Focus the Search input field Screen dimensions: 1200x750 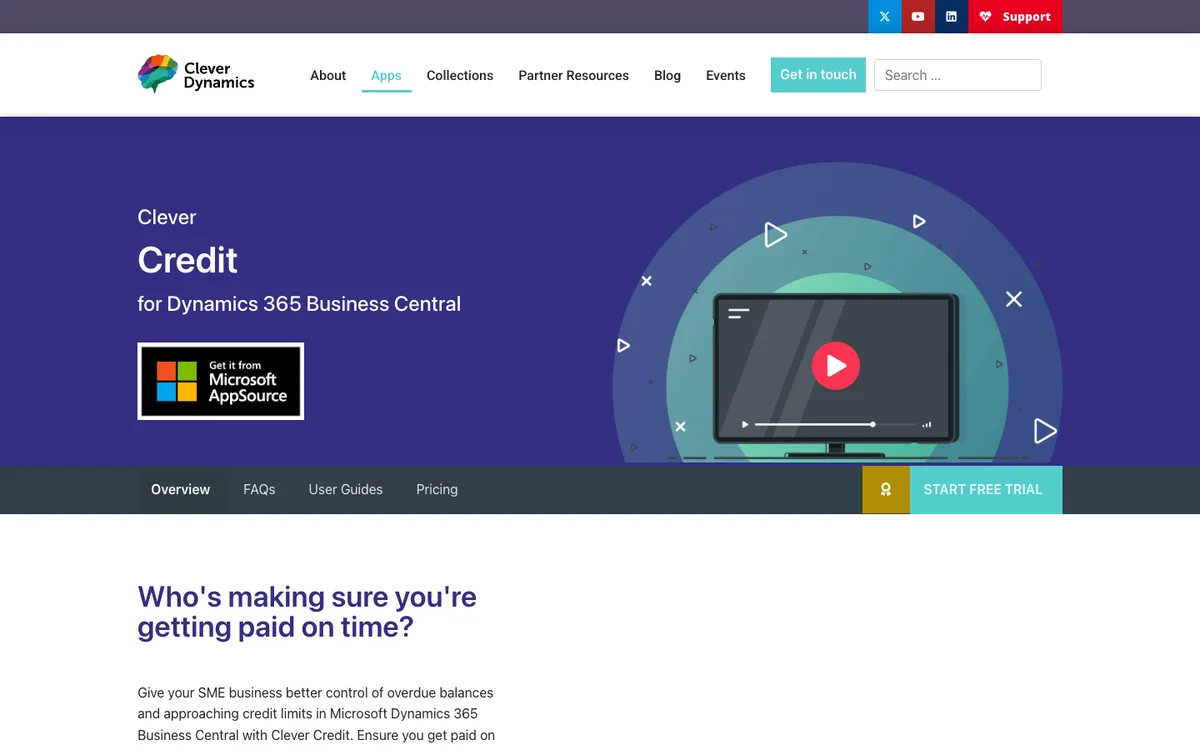tap(958, 75)
